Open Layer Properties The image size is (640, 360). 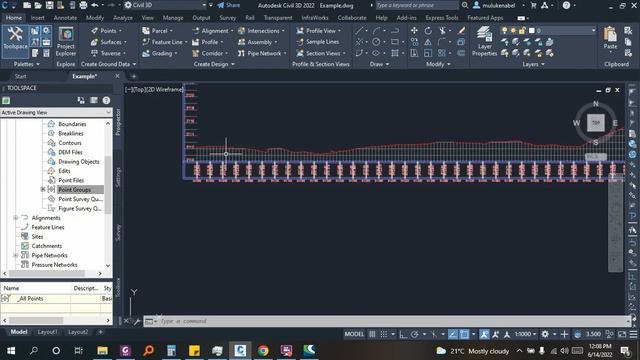pos(484,41)
